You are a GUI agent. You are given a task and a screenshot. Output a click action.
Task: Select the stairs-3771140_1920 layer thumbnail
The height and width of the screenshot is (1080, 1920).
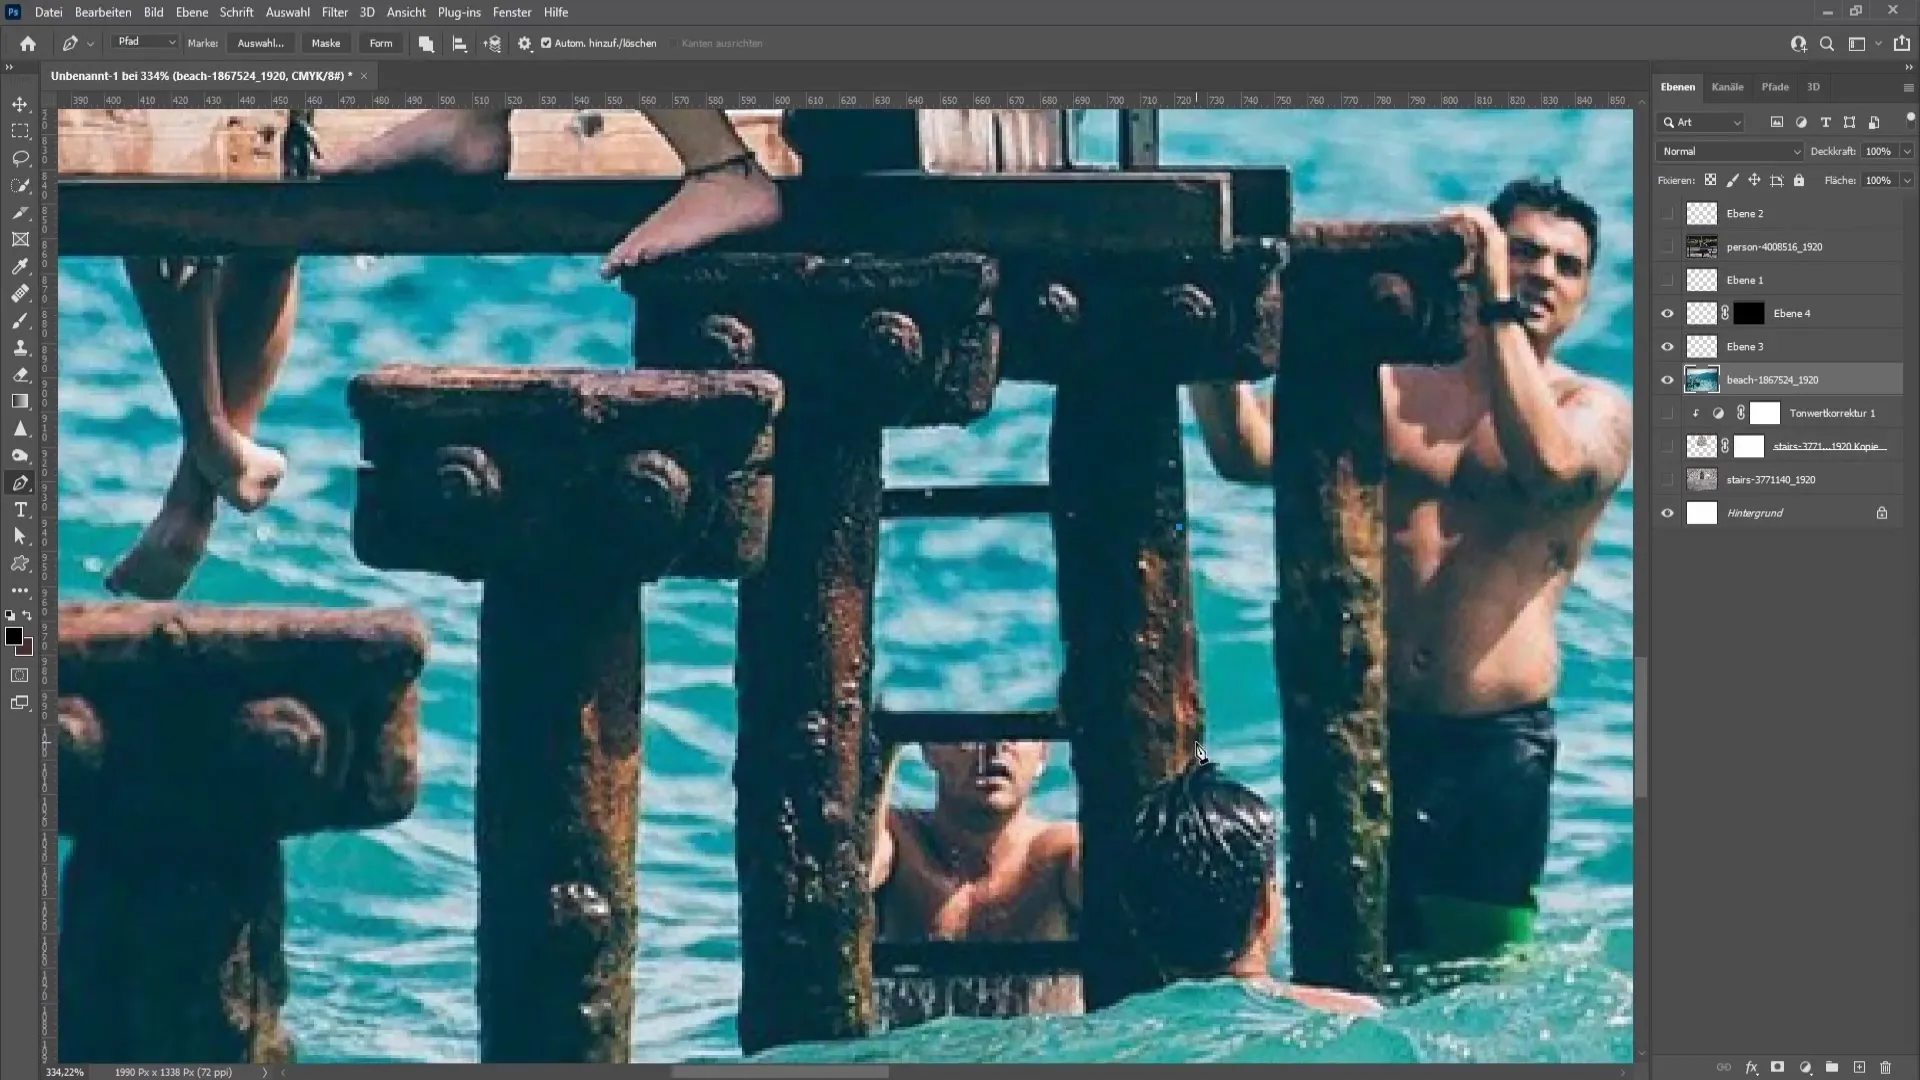coord(1700,479)
